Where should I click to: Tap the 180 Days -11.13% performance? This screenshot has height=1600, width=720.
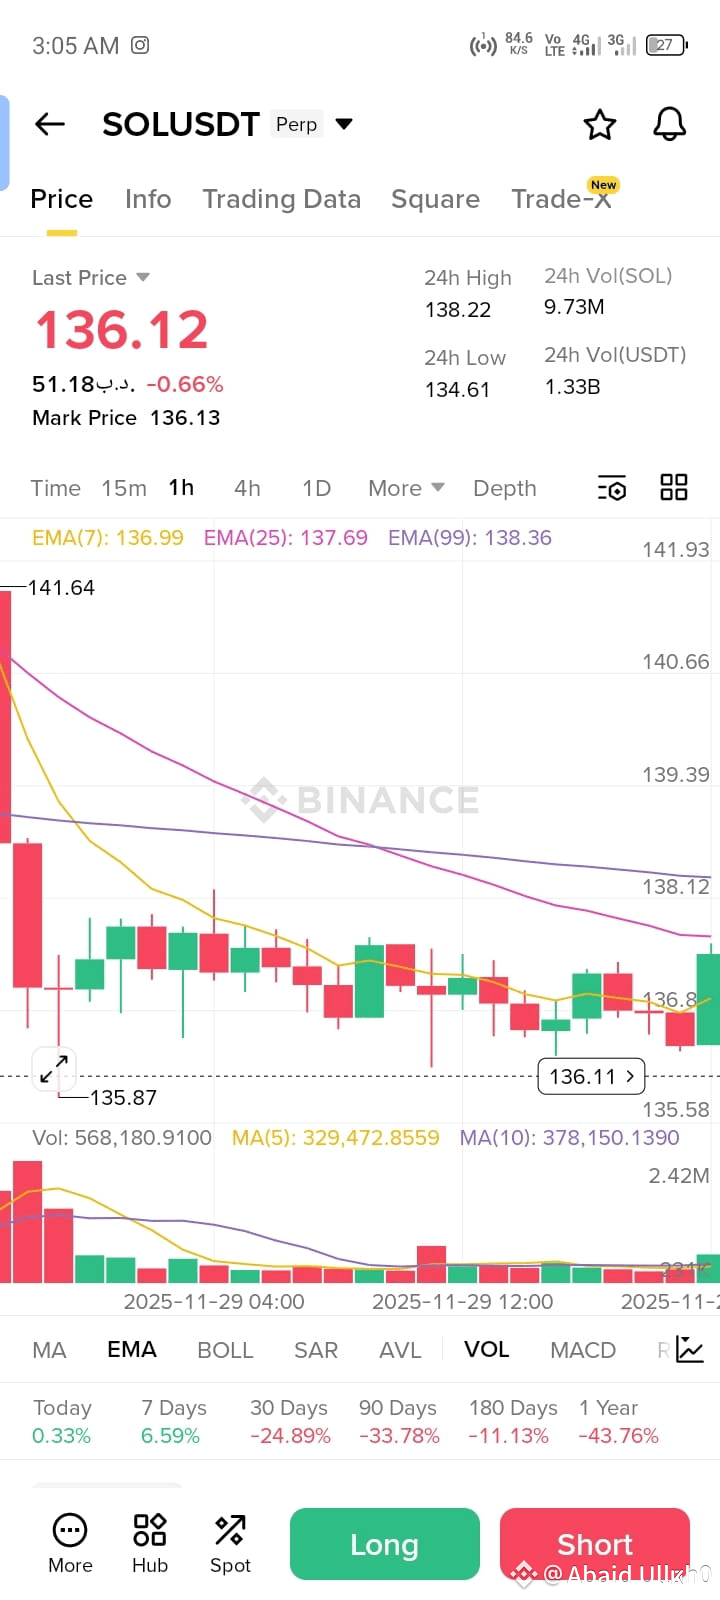[x=513, y=1422]
